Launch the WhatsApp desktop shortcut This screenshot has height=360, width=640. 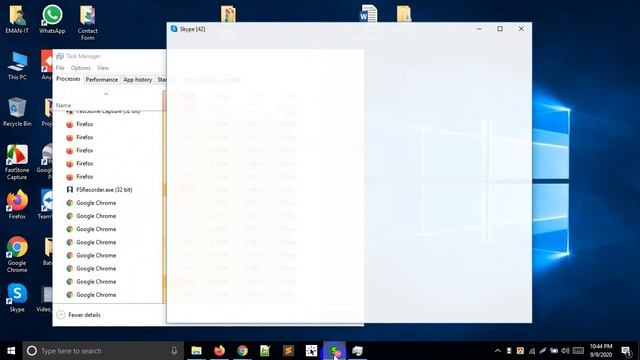coord(52,20)
